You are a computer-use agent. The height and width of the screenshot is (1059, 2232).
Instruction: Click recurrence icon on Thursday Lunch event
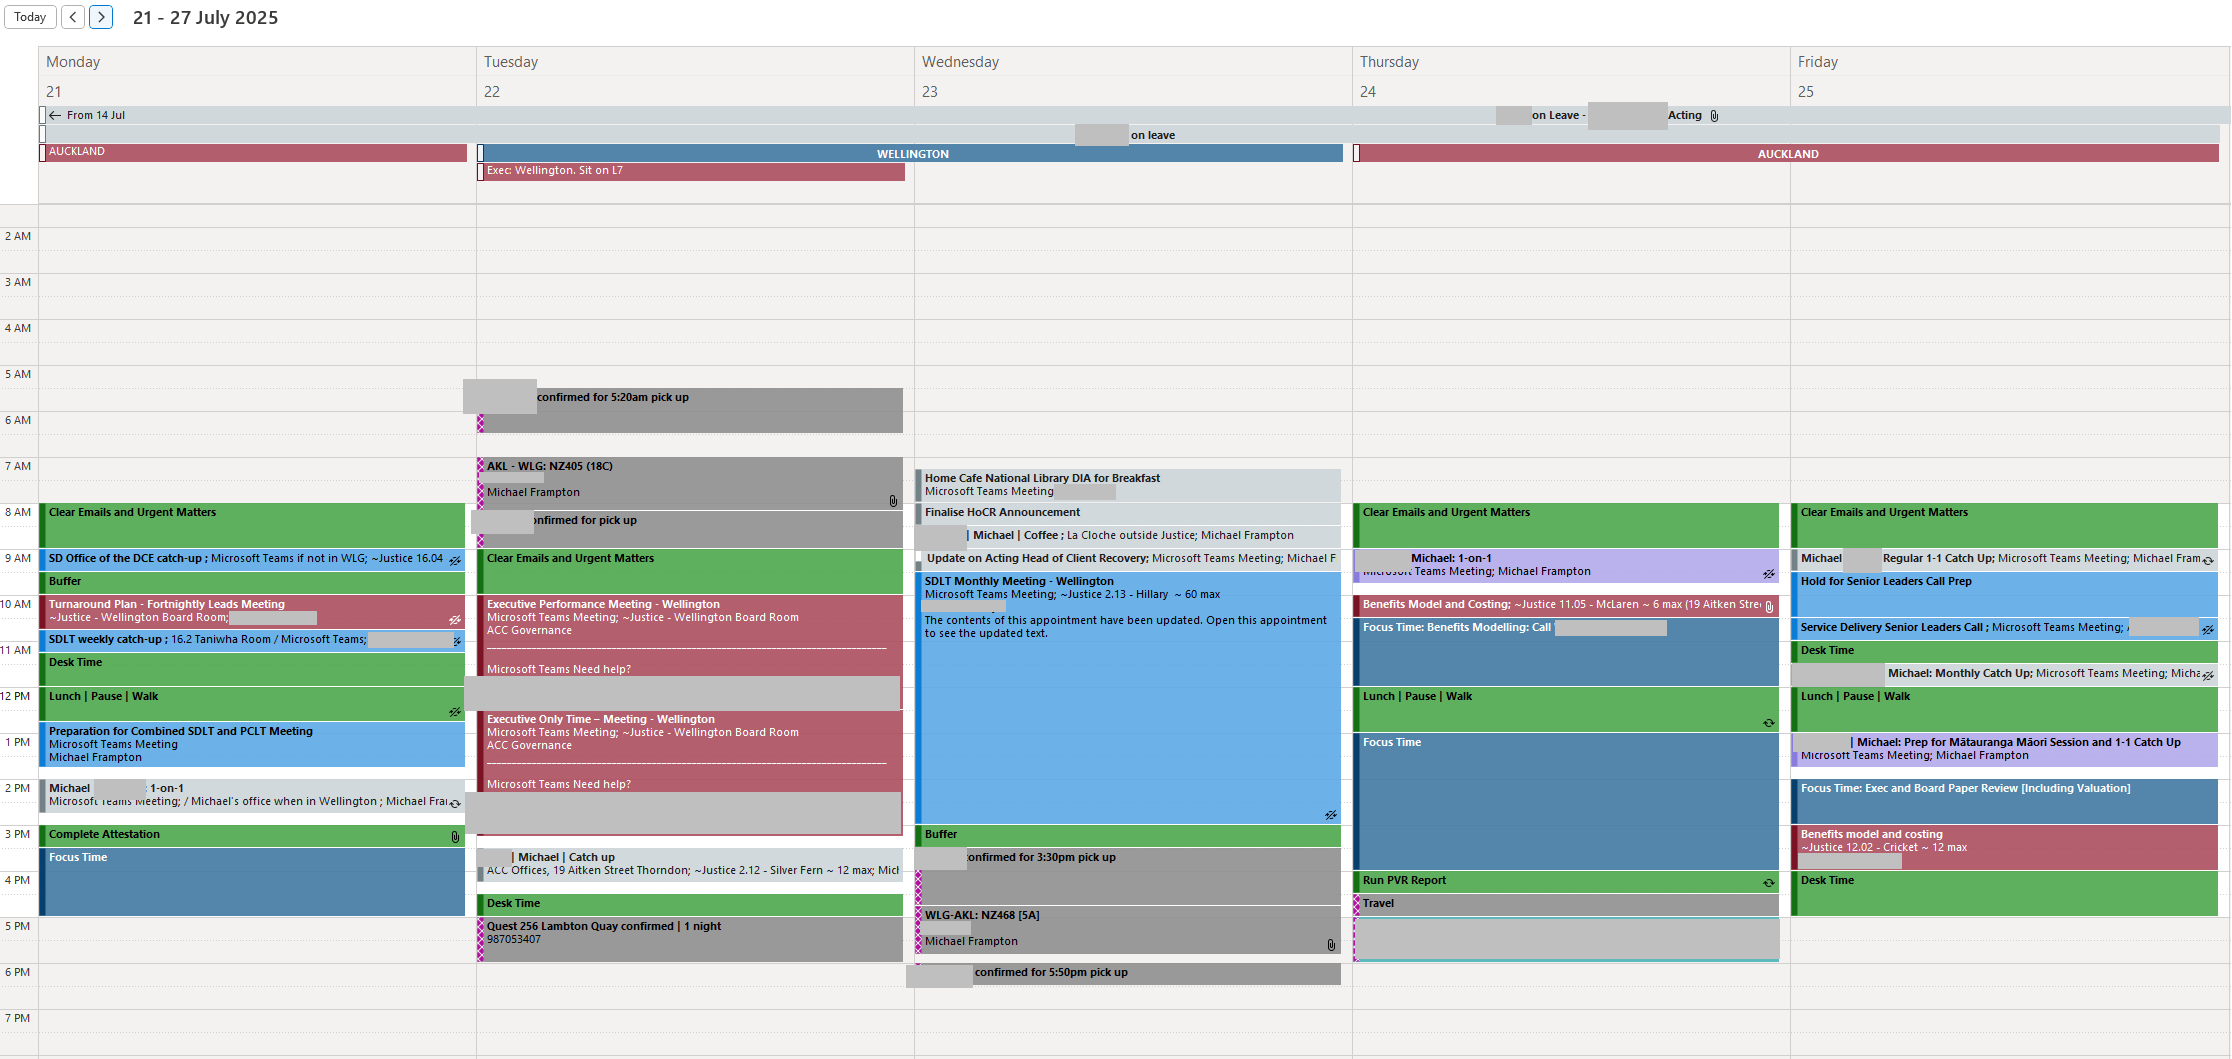click(x=1768, y=723)
